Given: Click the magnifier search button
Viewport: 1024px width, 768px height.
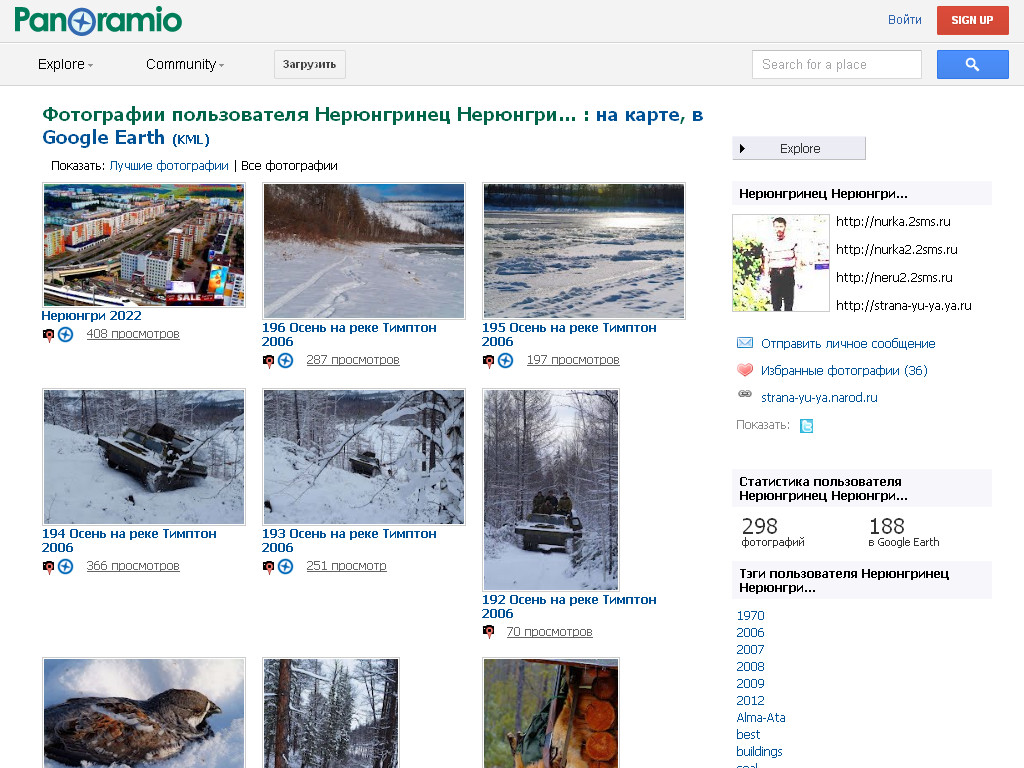Looking at the screenshot, I should coord(972,64).
